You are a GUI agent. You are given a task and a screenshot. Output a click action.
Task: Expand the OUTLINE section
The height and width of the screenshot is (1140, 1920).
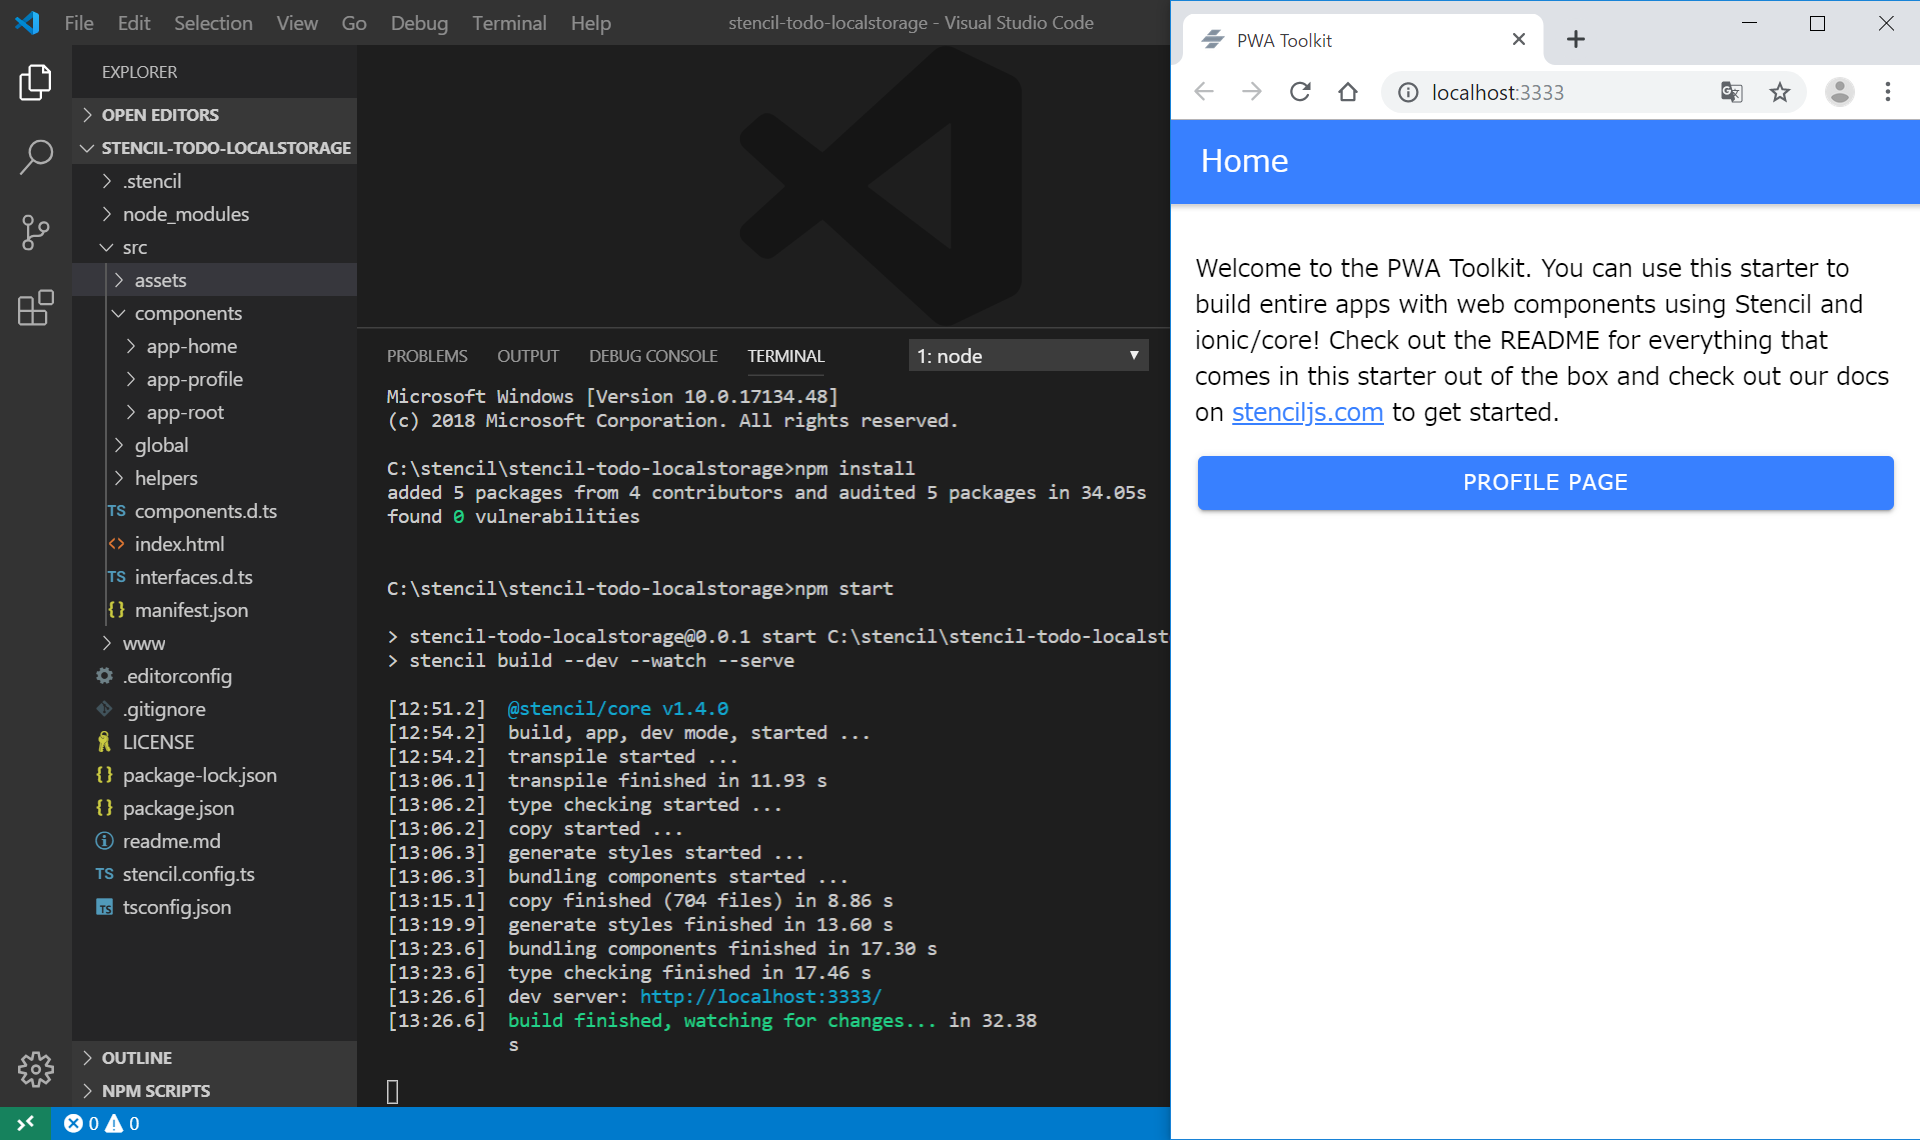coord(214,1057)
